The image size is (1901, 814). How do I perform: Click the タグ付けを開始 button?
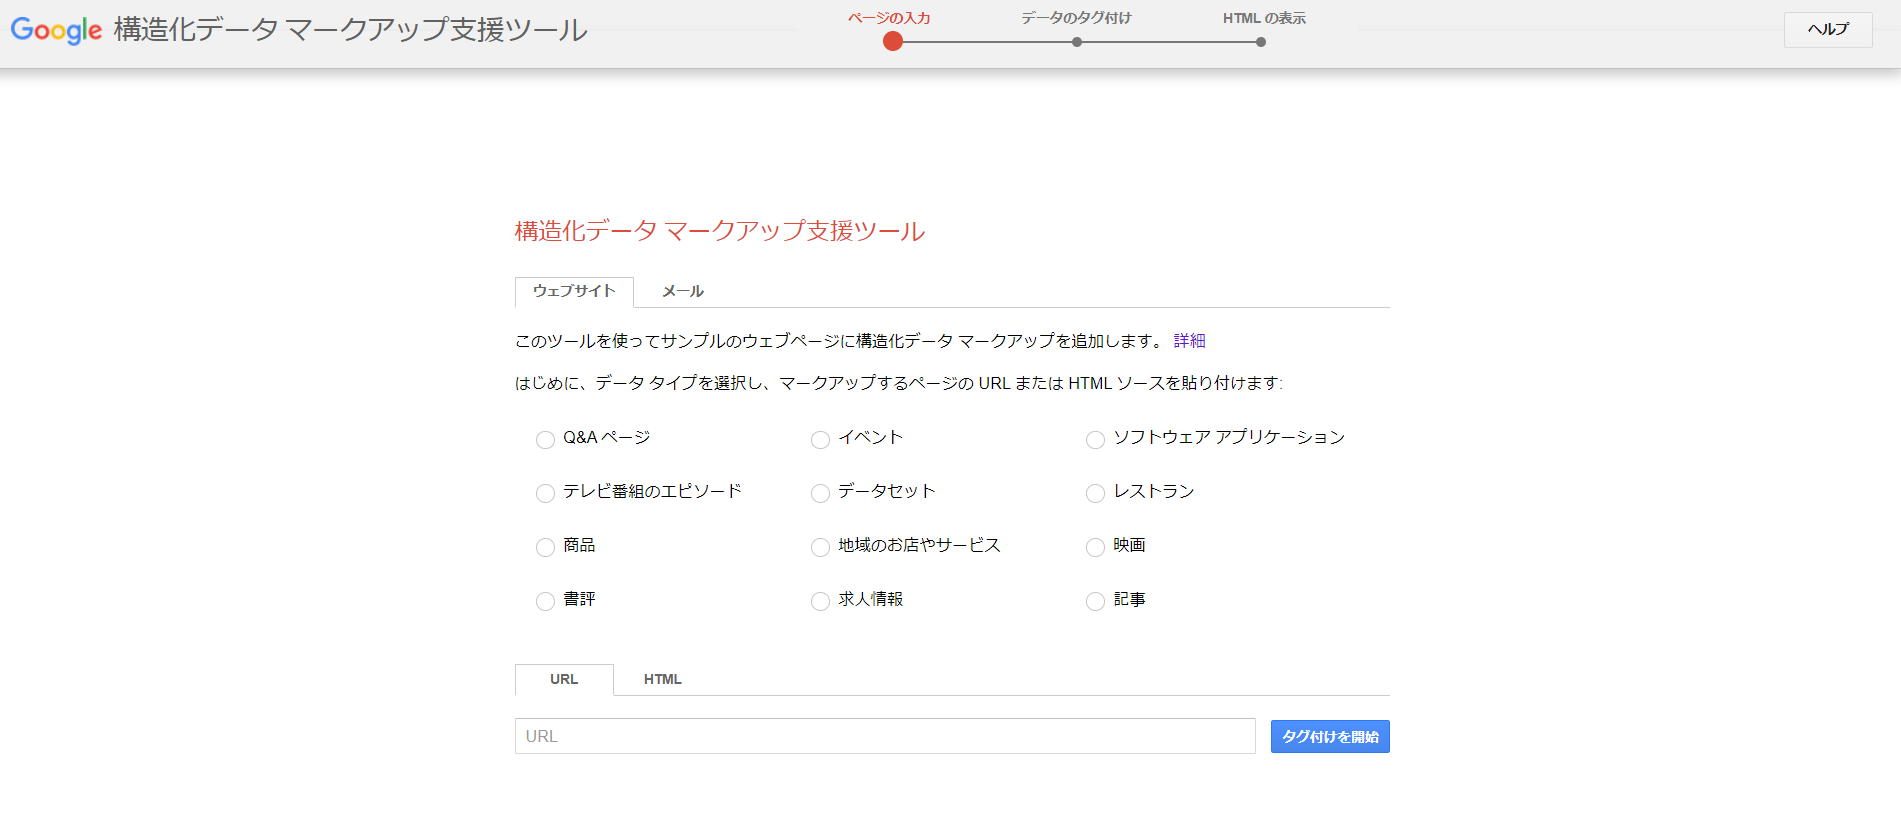point(1330,737)
